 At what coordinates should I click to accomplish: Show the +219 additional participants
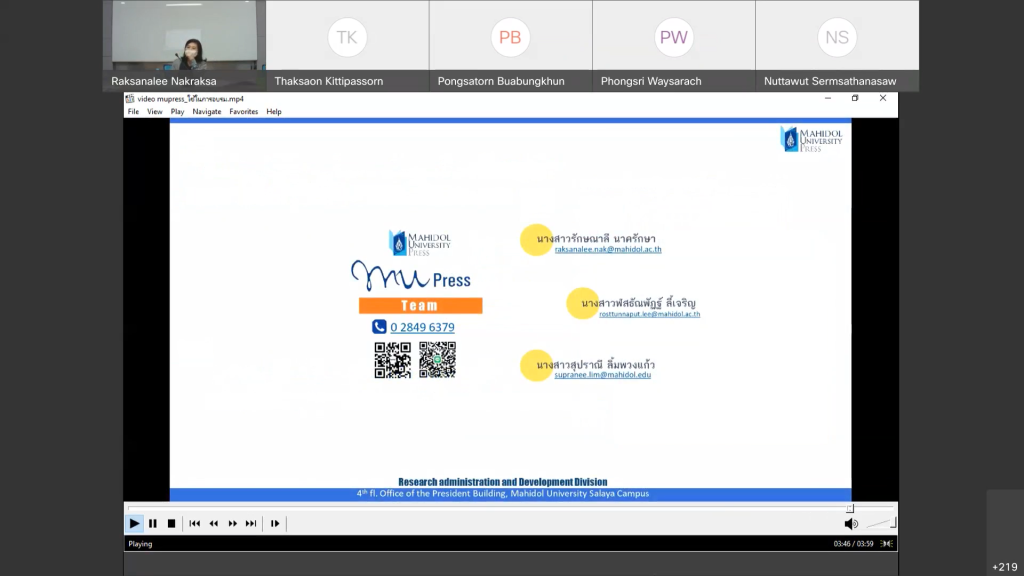click(1004, 567)
